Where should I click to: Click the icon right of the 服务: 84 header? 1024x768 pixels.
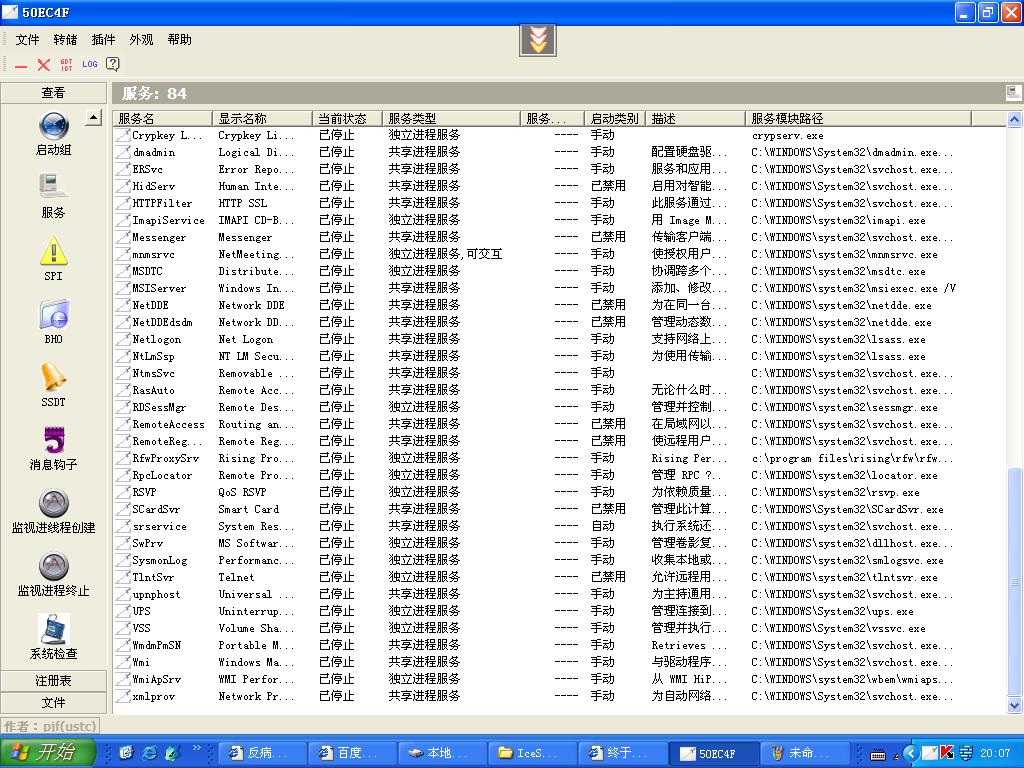[x=1013, y=93]
